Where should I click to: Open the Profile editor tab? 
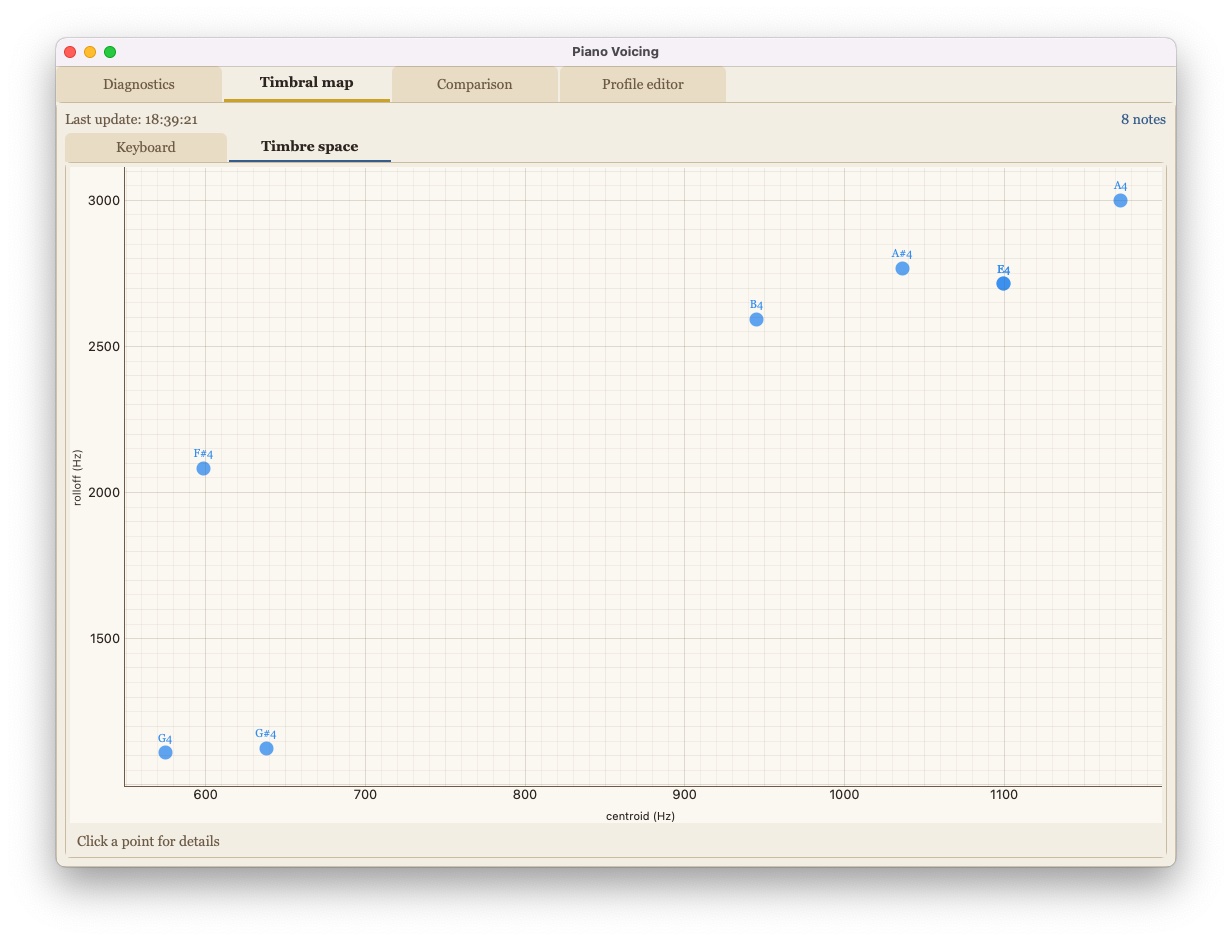(x=643, y=84)
